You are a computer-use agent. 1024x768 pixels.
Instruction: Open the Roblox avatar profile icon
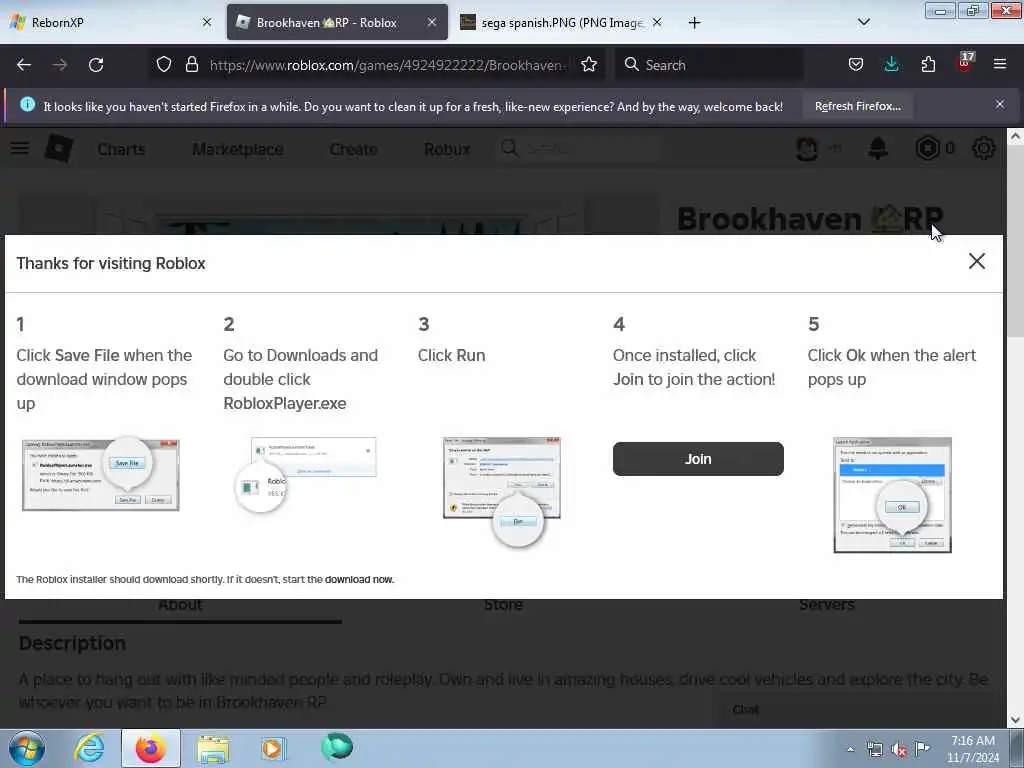coord(807,149)
